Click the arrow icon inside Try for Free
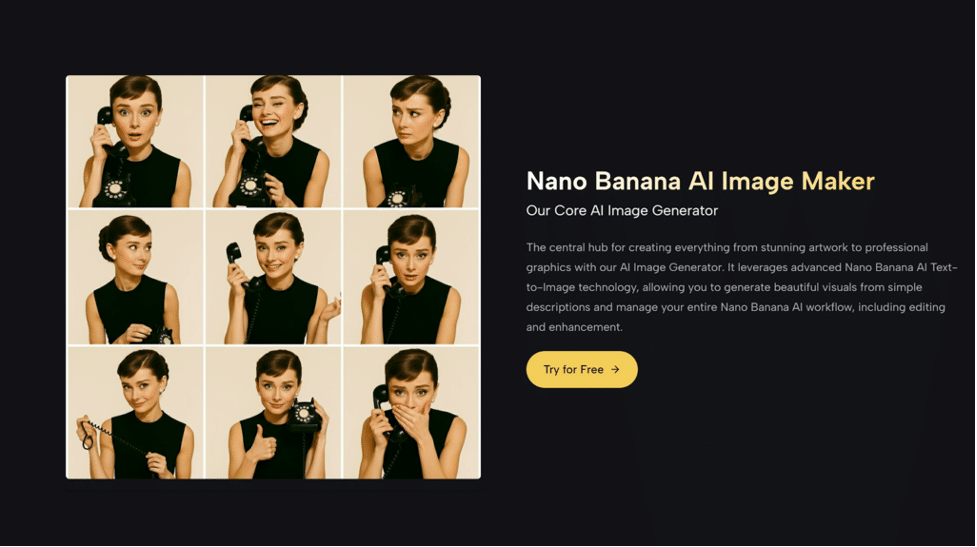The width and height of the screenshot is (977, 547). (x=616, y=369)
